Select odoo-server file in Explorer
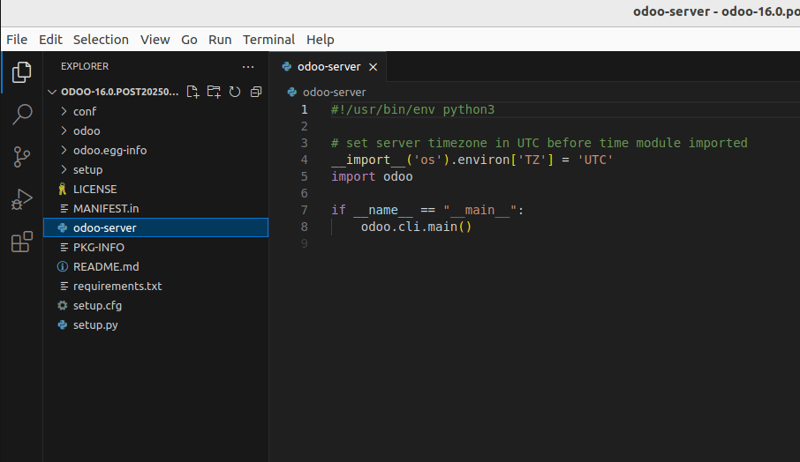Image resolution: width=800 pixels, height=462 pixels. point(156,228)
